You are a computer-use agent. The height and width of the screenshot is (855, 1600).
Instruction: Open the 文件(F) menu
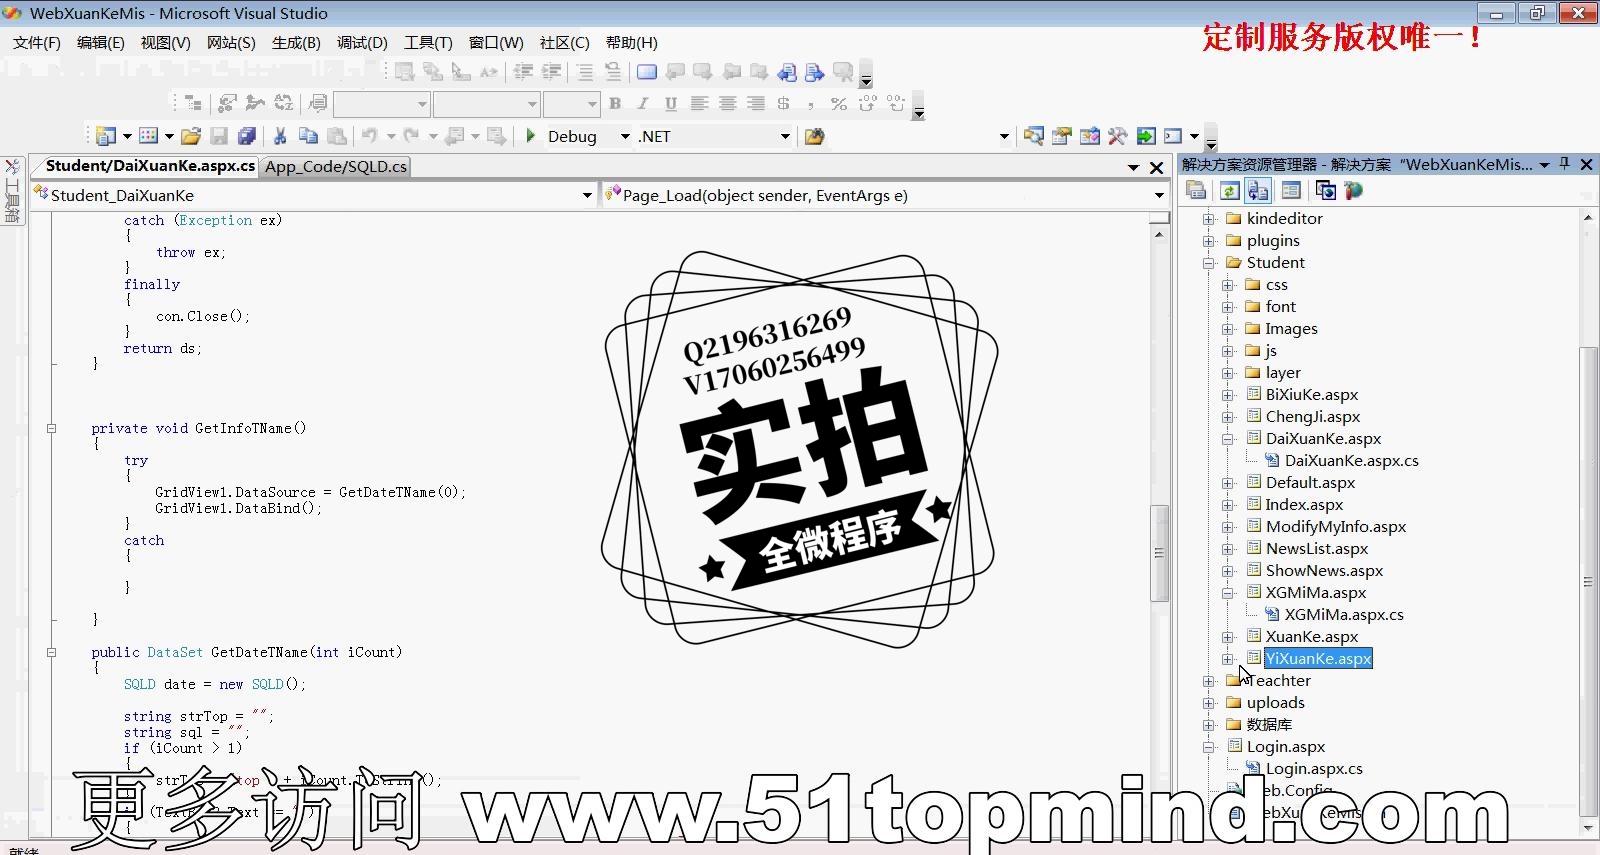[x=37, y=43]
